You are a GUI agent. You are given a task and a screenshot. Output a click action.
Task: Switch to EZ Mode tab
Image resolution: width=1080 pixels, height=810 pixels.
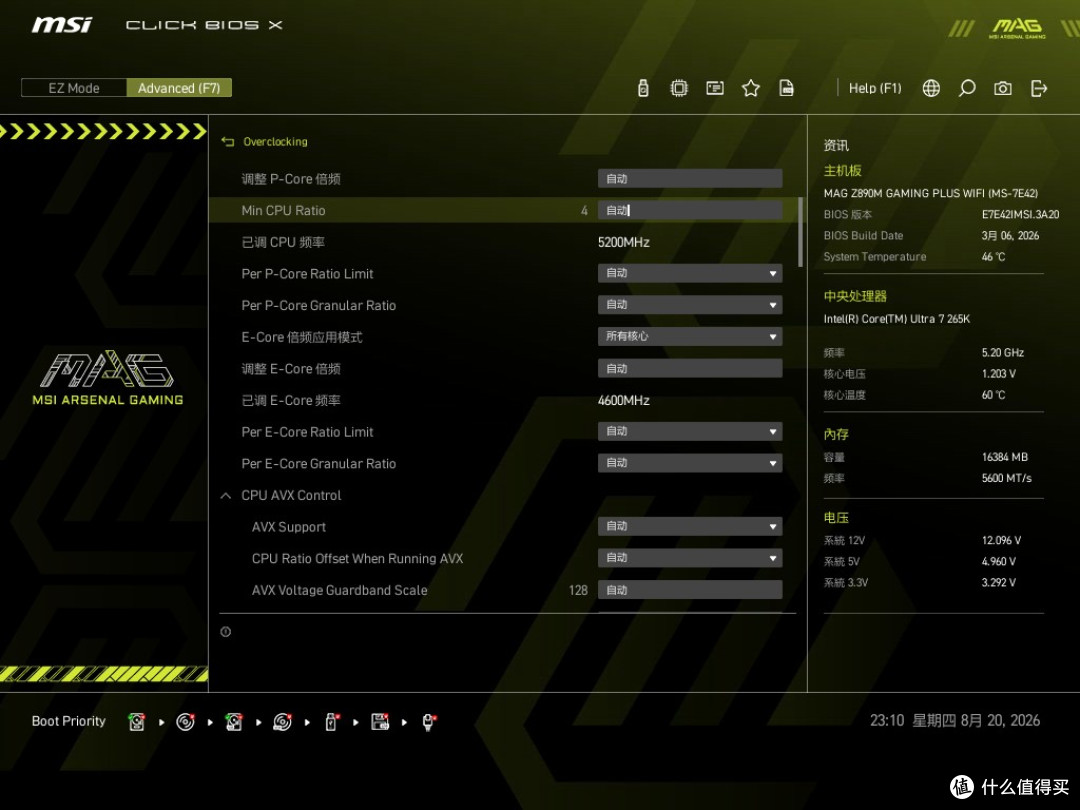click(74, 88)
